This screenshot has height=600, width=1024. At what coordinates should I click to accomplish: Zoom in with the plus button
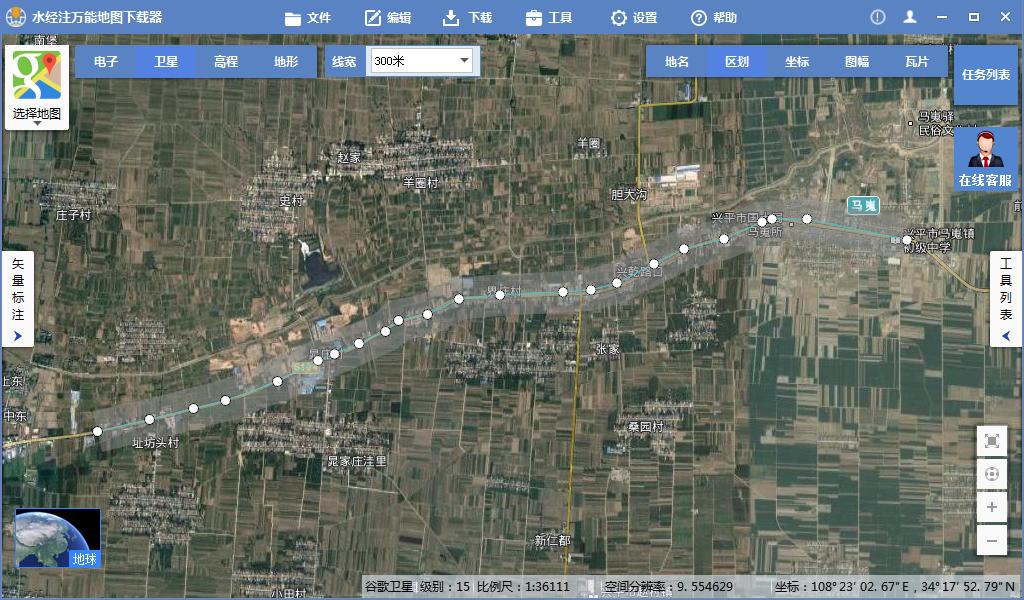991,507
